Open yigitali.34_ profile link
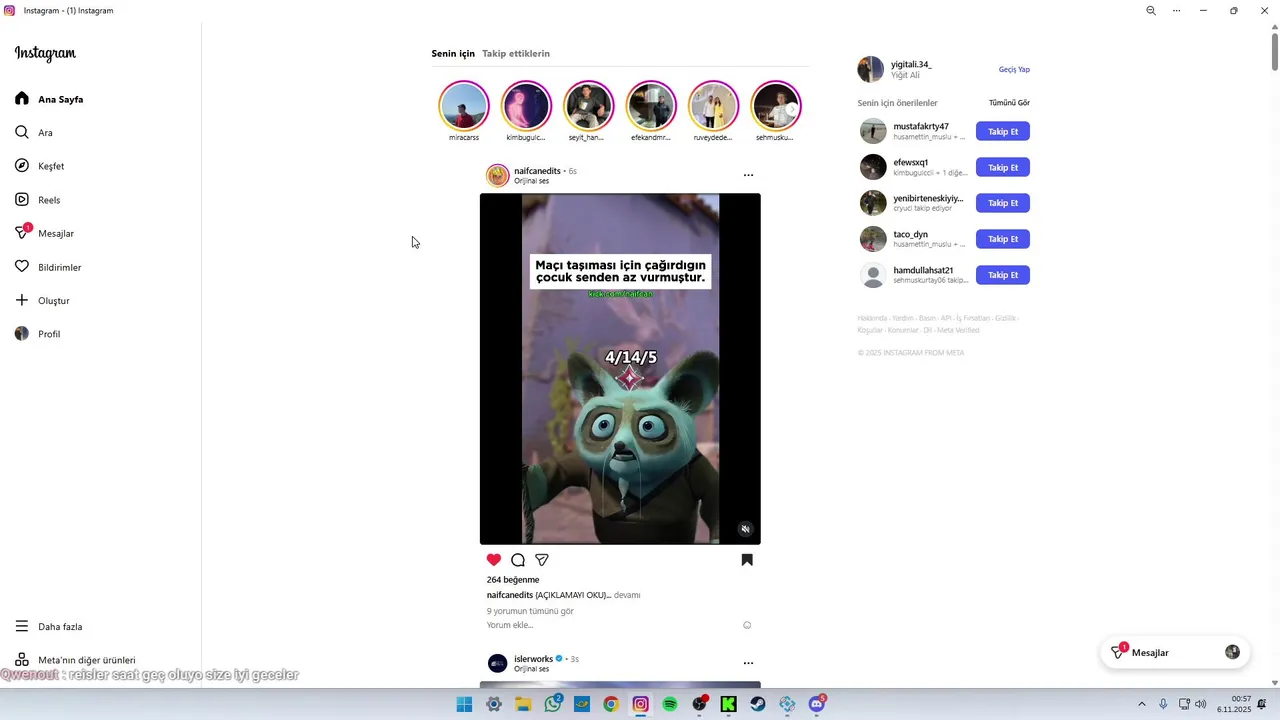1280x720 pixels. click(x=911, y=64)
